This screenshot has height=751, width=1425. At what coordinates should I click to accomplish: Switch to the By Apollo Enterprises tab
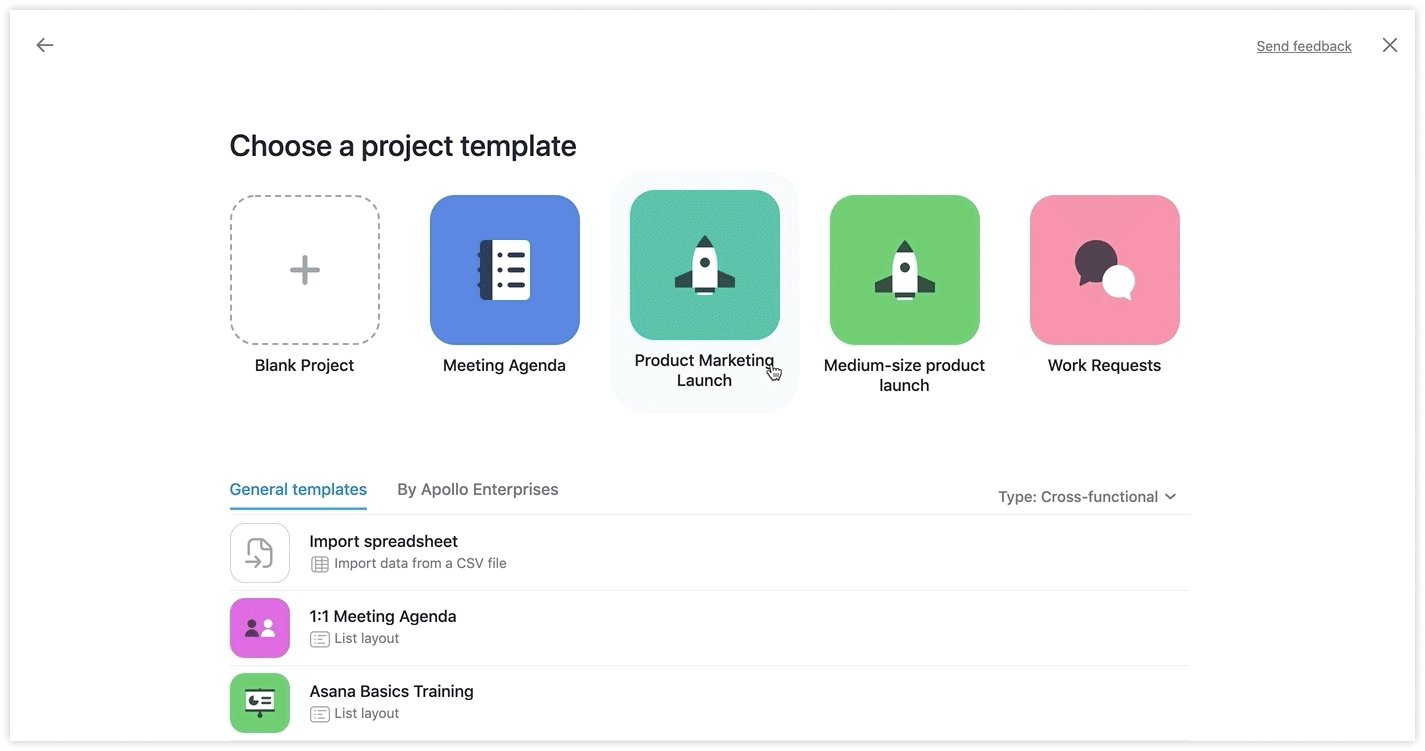(478, 490)
